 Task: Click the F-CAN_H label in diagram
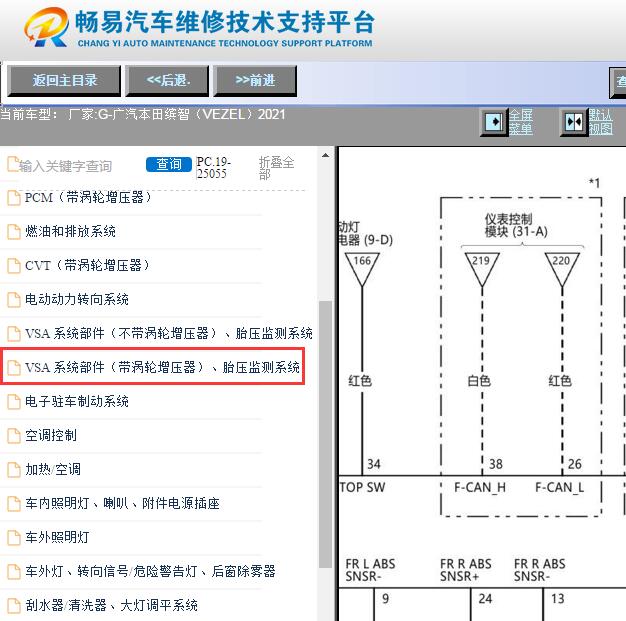pyautogui.click(x=480, y=487)
